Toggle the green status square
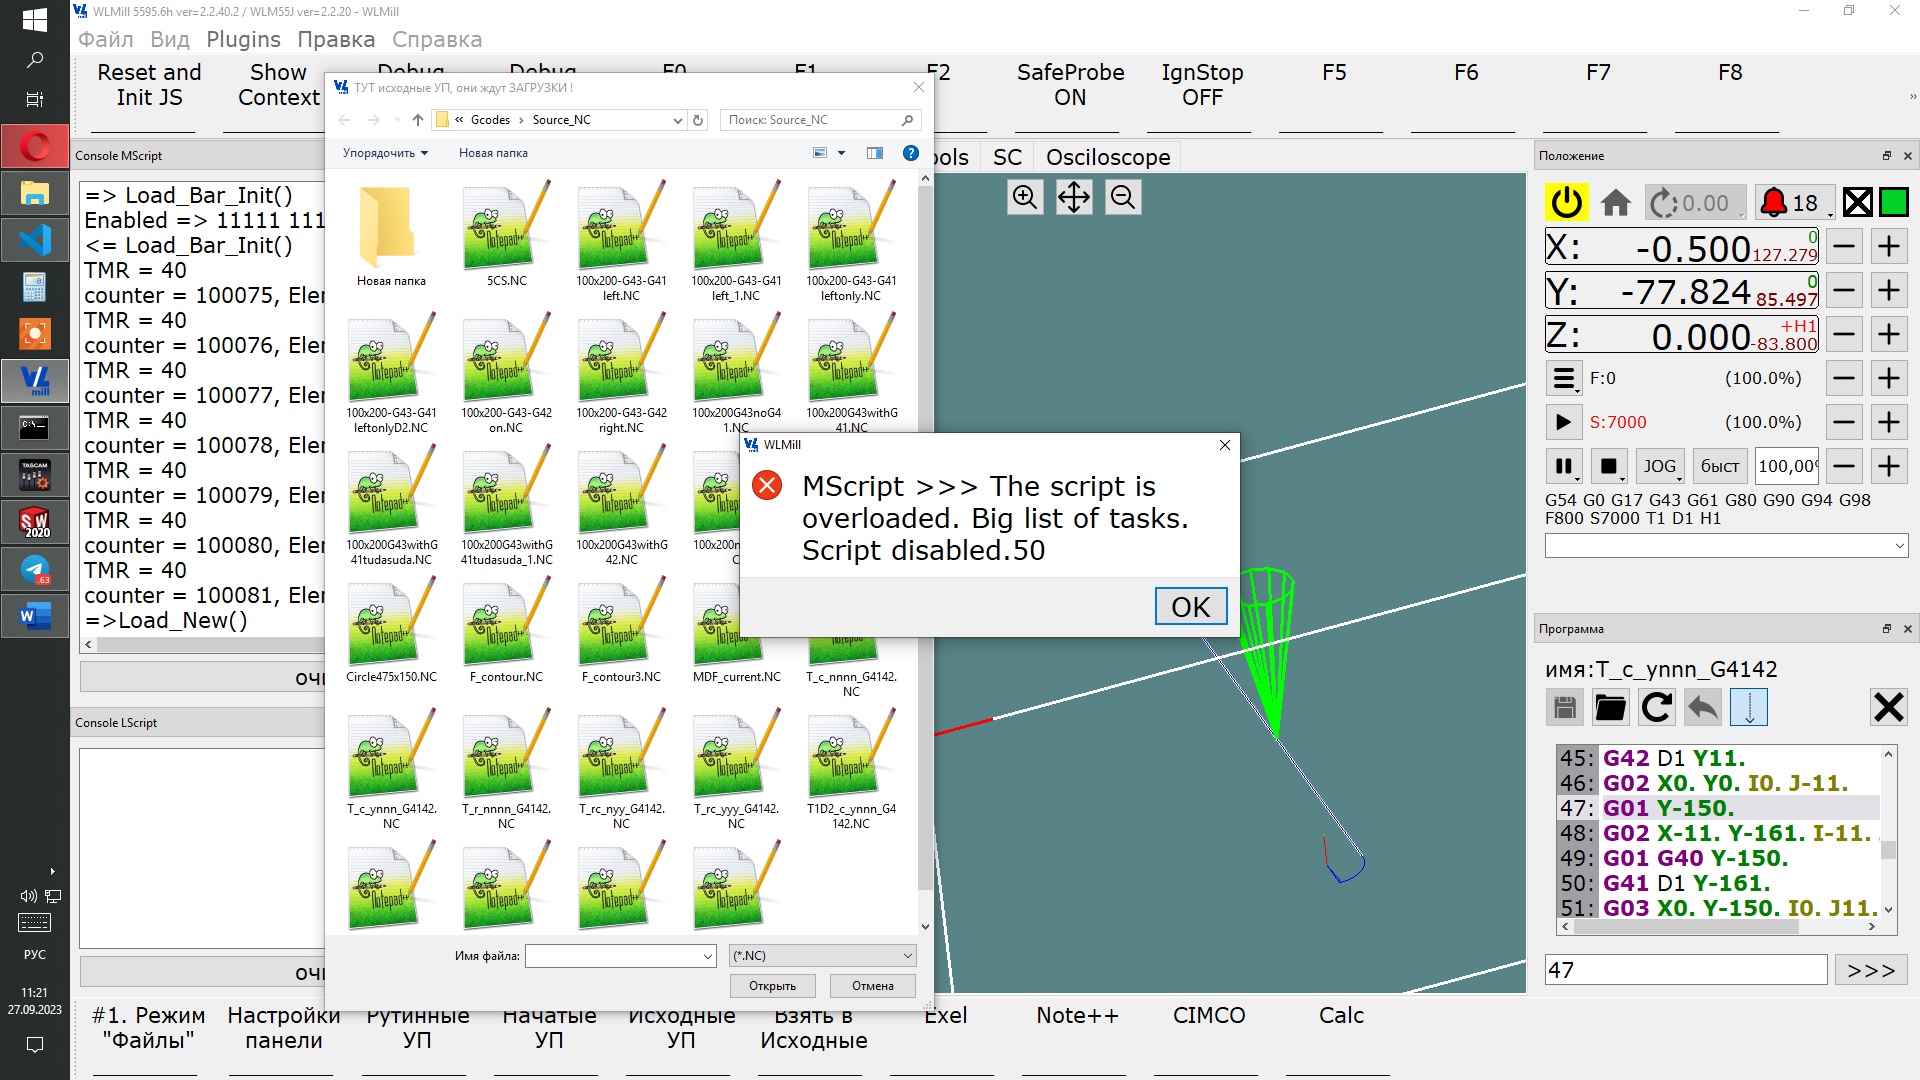Screen dimensions: 1920x1080 point(1894,203)
